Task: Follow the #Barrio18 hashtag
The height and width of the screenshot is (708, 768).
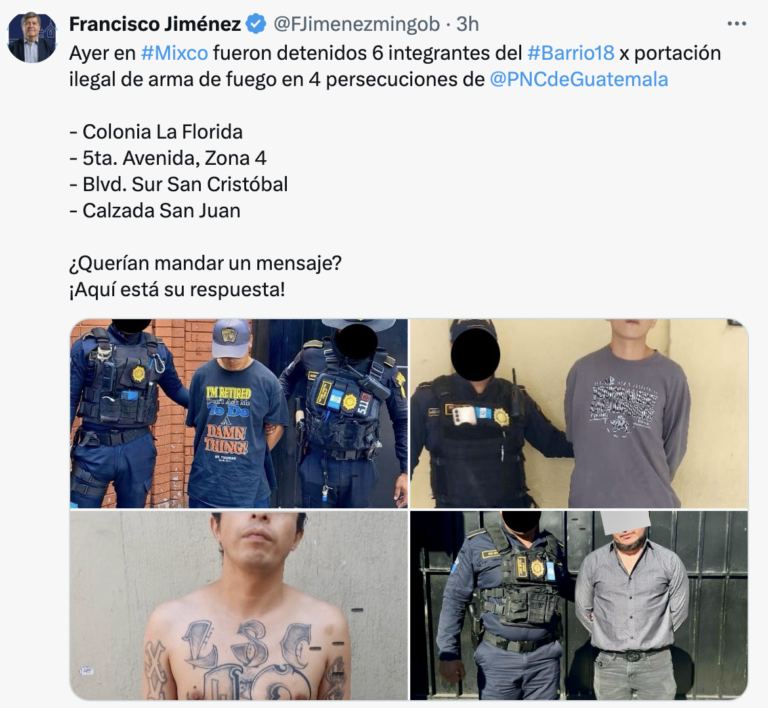Action: (571, 53)
